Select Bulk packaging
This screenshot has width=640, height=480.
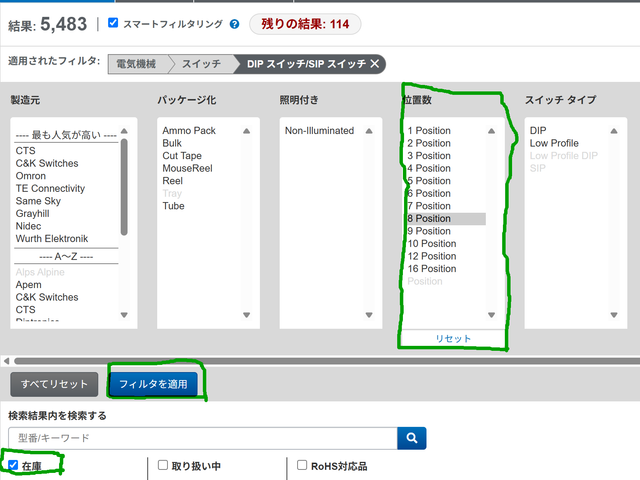click(172, 143)
